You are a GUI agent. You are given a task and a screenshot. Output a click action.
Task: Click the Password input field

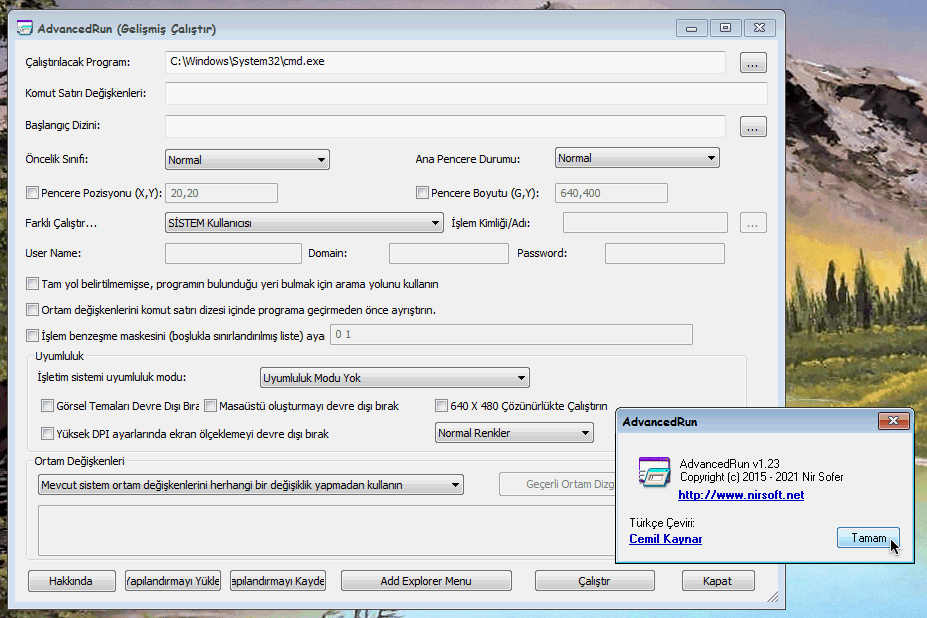pos(665,254)
